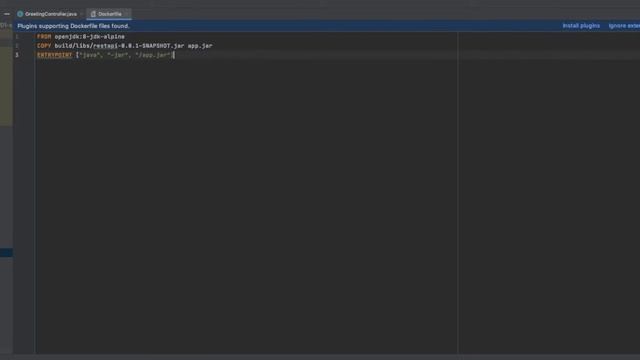Image resolution: width=640 pixels, height=360 pixels.
Task: Click the Install plugins link
Action: point(581,26)
